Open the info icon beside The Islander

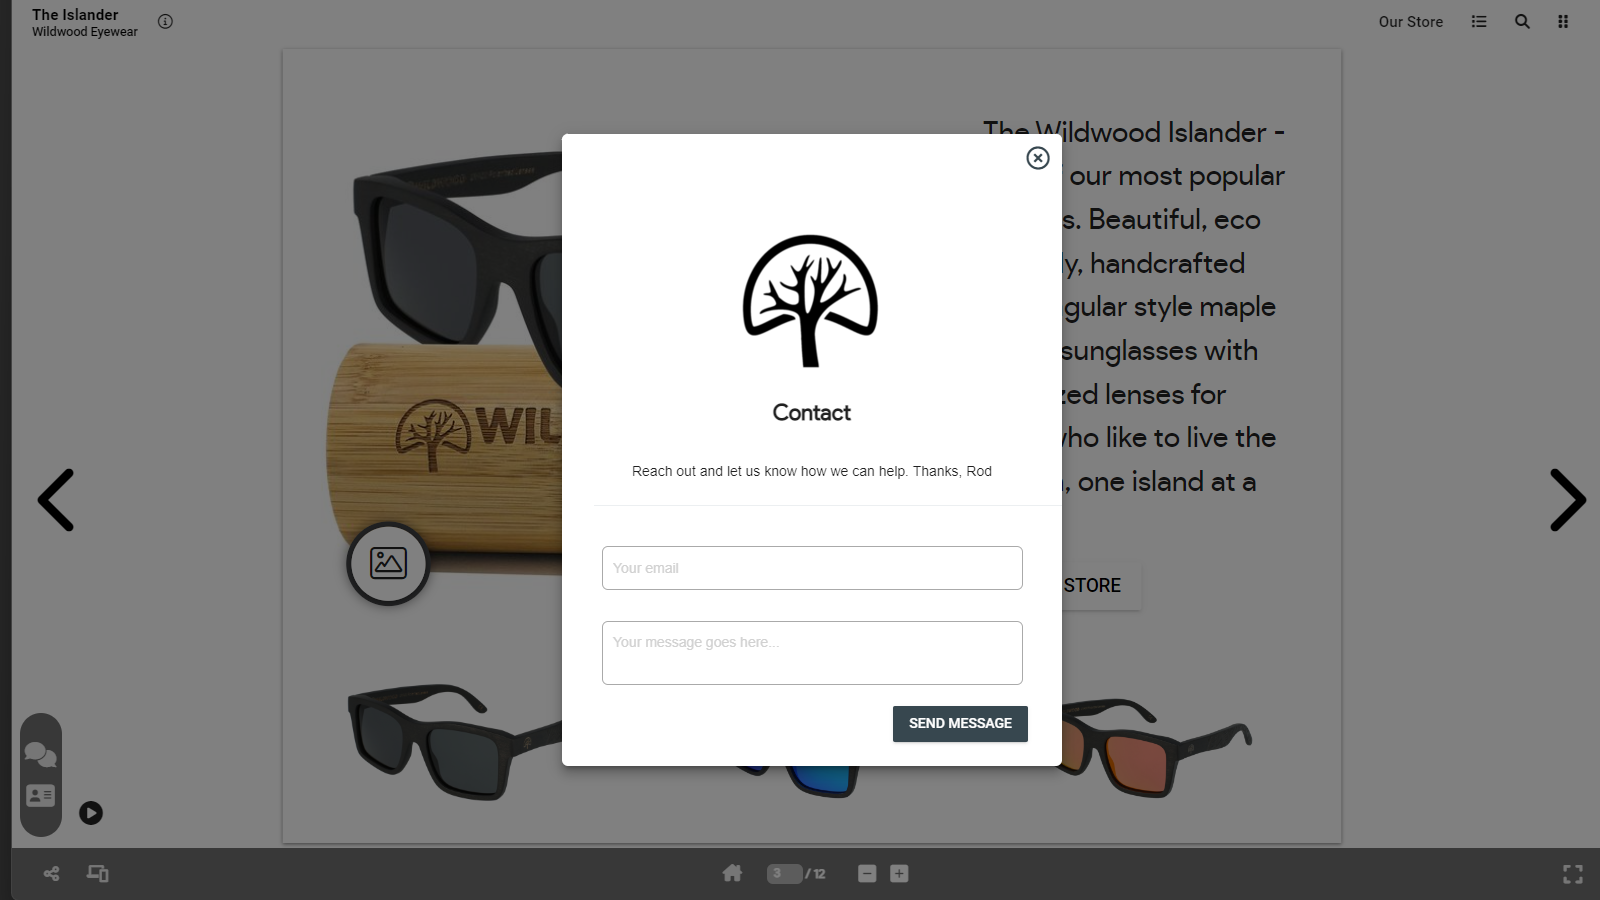point(165,21)
